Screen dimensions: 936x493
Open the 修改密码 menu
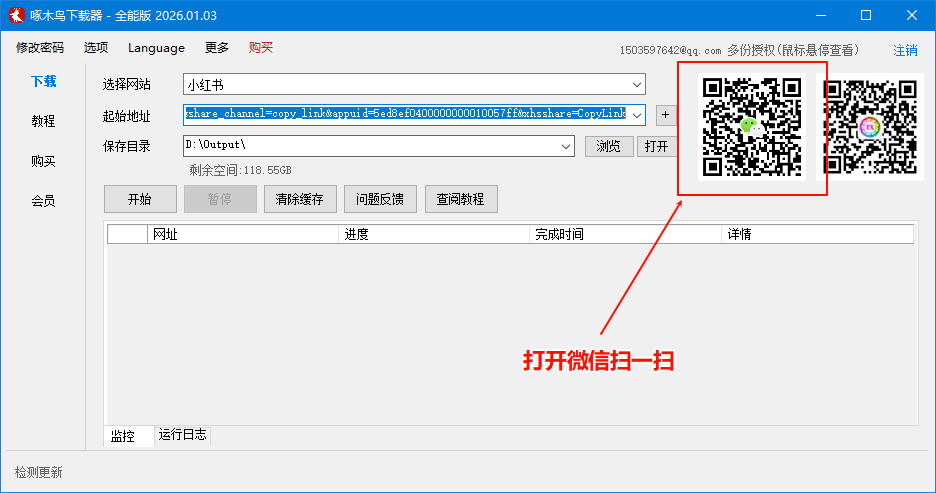click(x=40, y=48)
